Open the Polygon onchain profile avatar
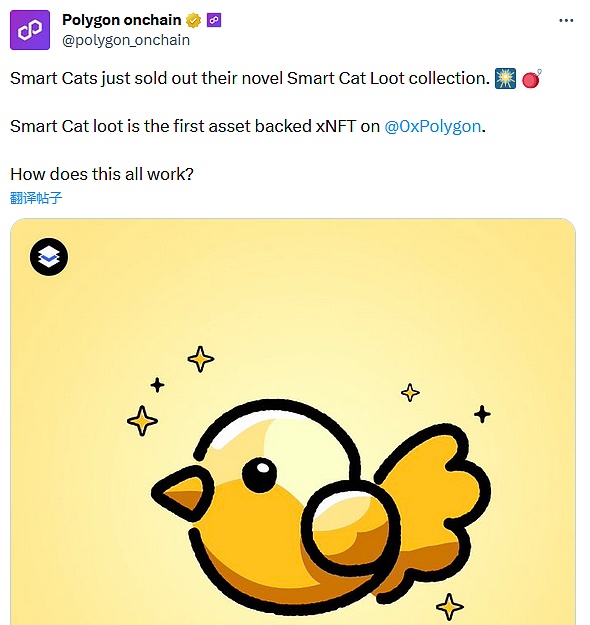 tap(30, 30)
